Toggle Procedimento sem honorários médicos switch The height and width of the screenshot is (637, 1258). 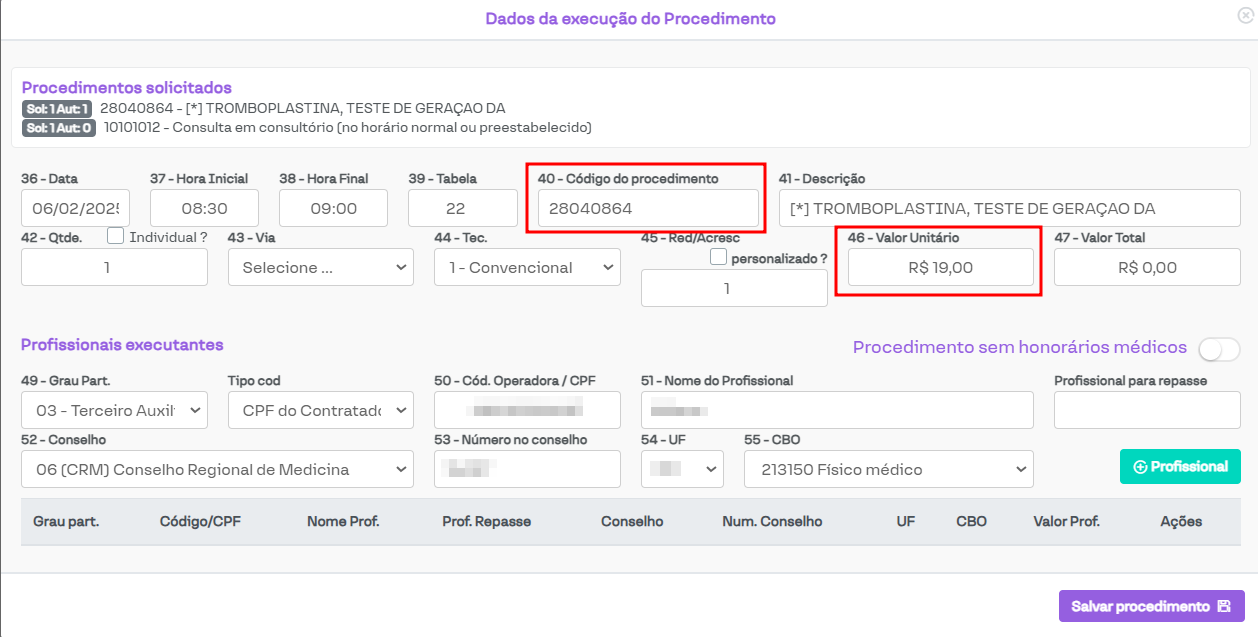tap(1219, 349)
